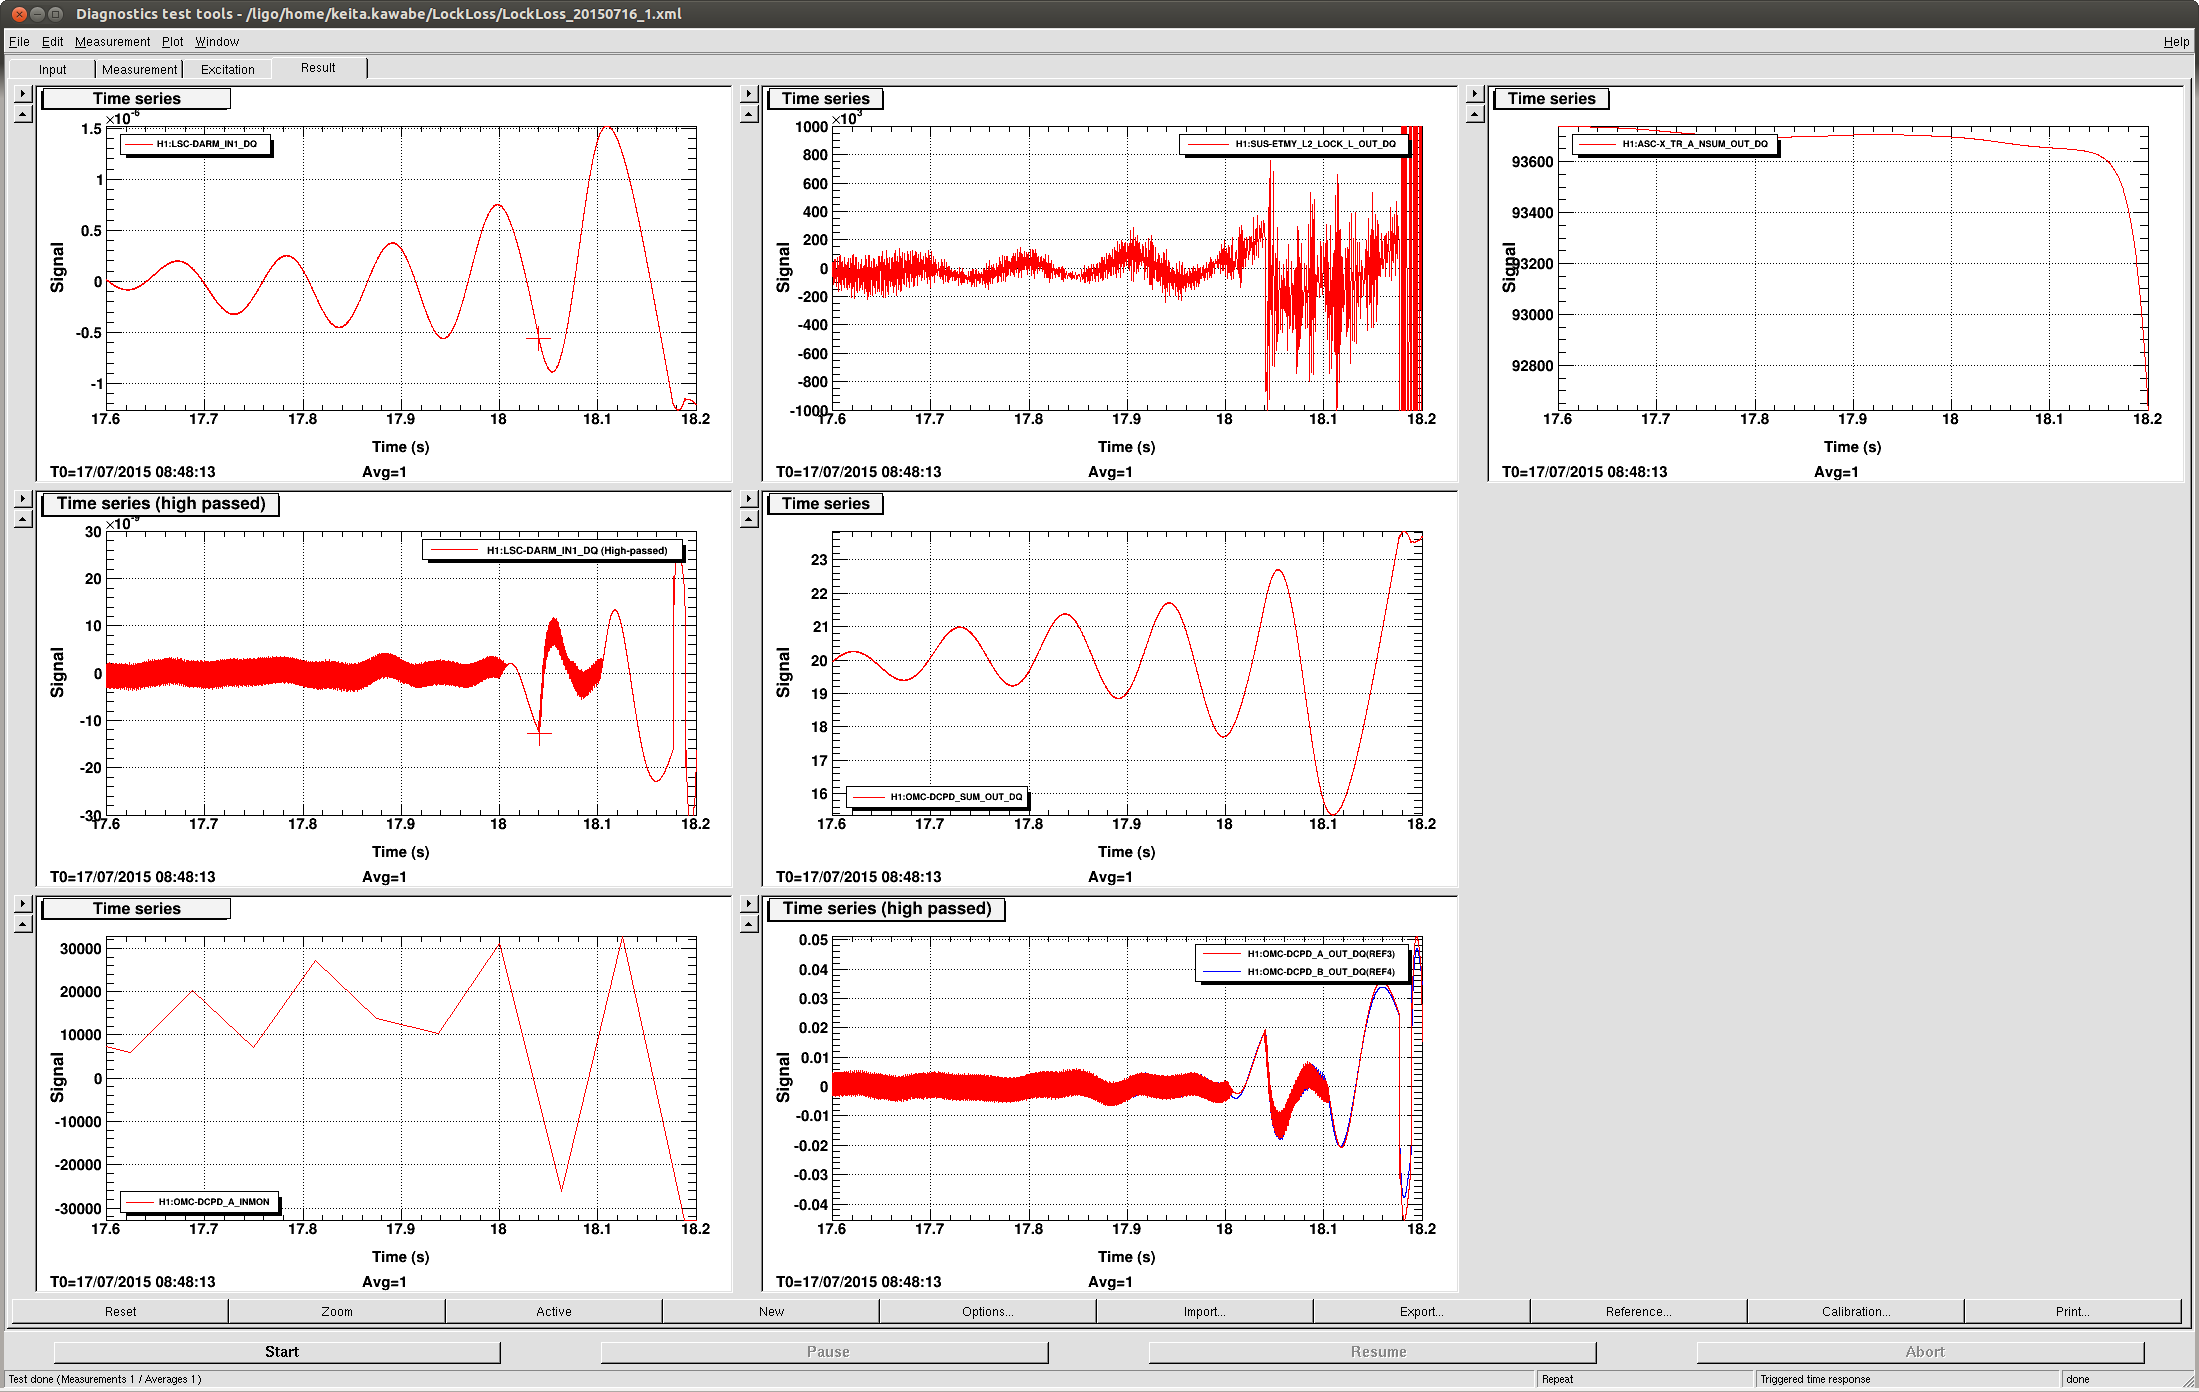Open the Help menu
This screenshot has height=1392, width=2199.
tap(2176, 41)
